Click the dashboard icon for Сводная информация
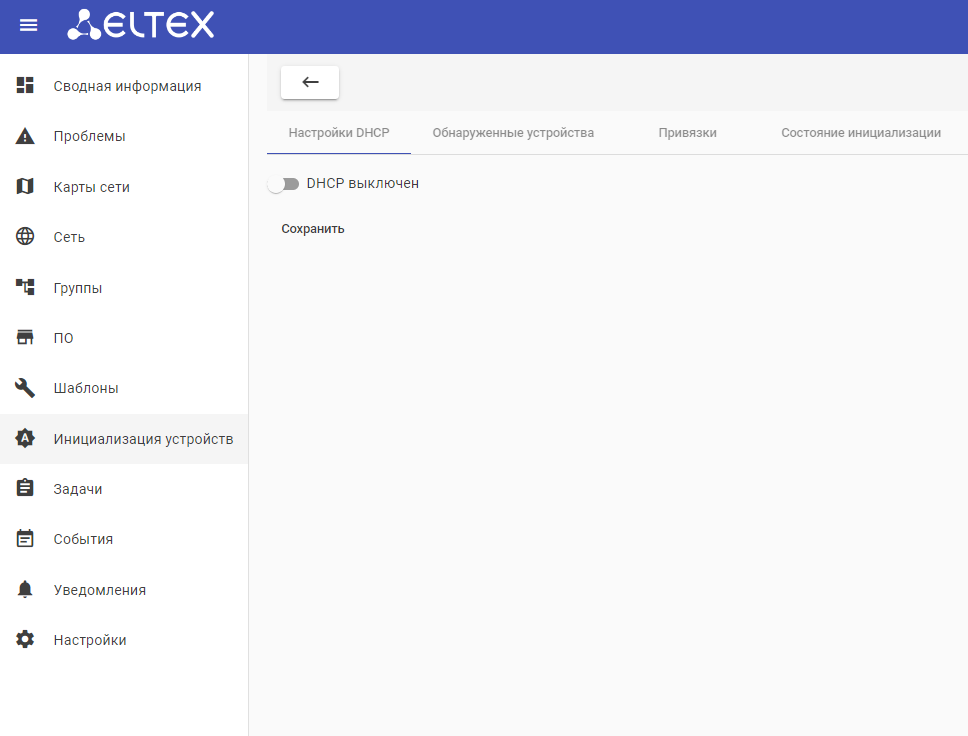The width and height of the screenshot is (968, 736). [x=25, y=86]
